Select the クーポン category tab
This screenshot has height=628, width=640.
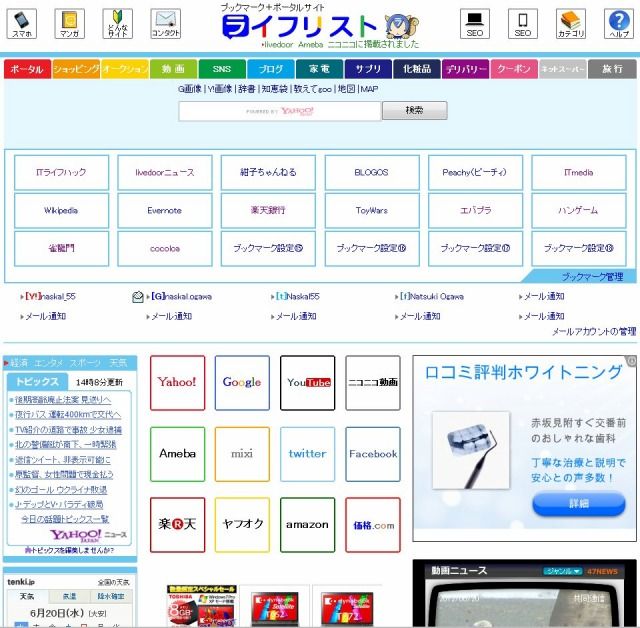[x=514, y=69]
